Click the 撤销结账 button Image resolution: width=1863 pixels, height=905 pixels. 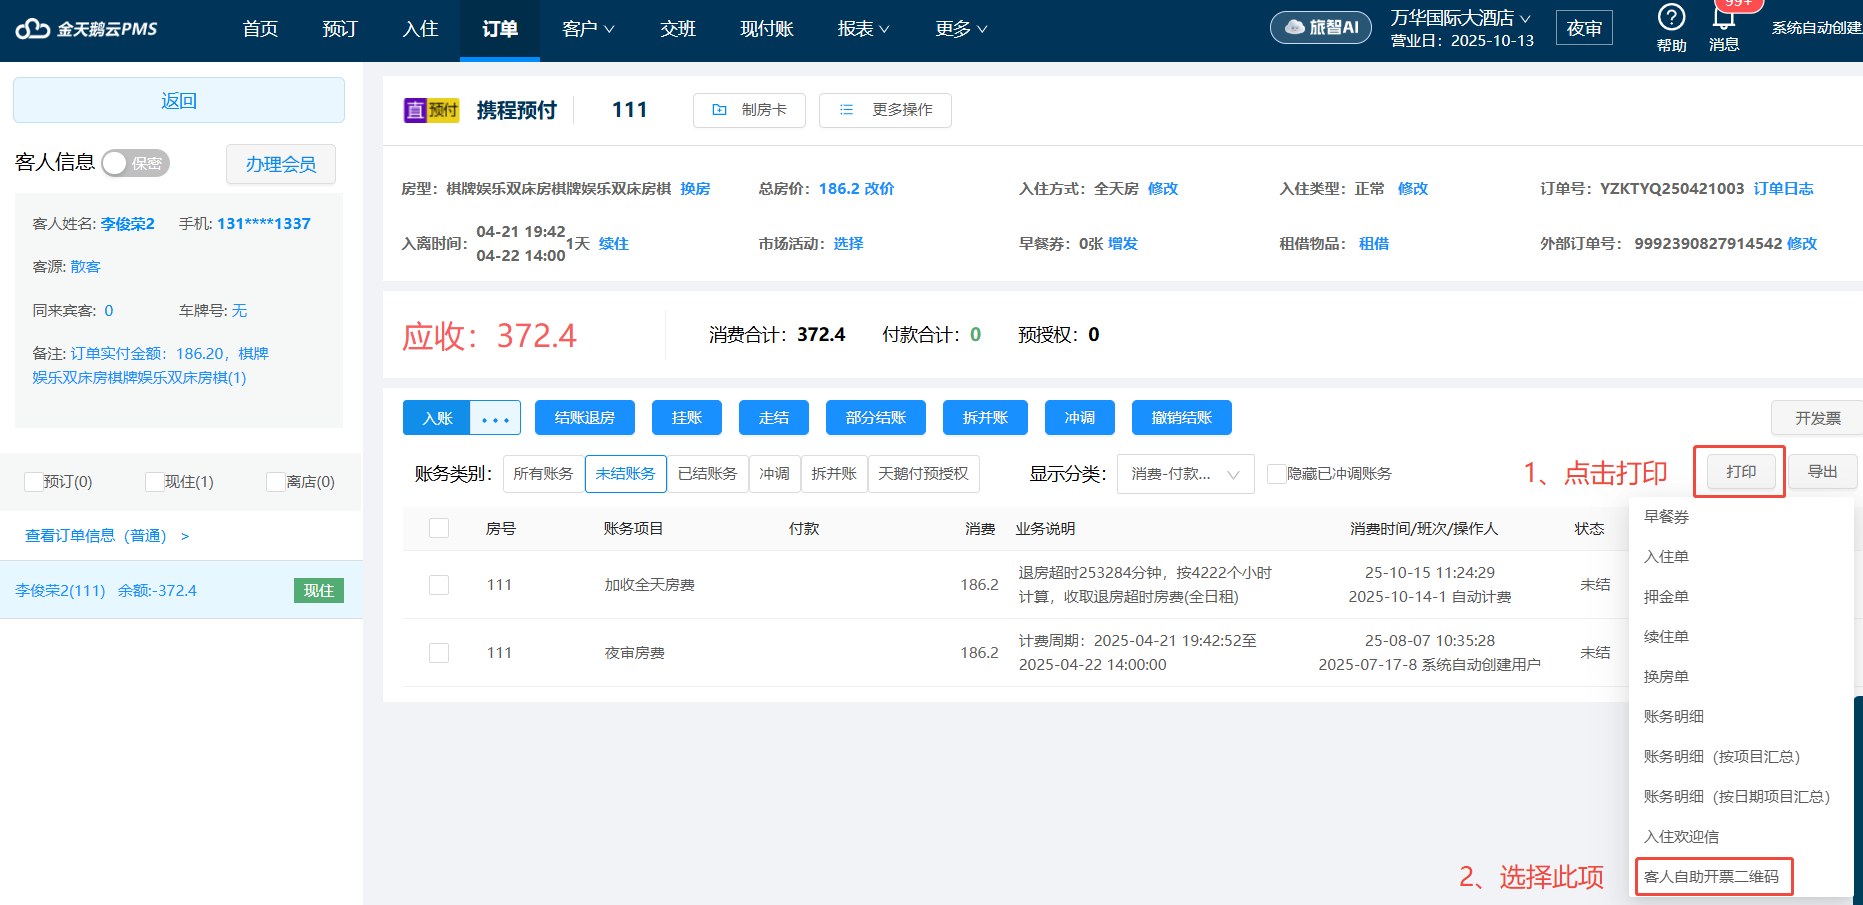click(x=1182, y=418)
